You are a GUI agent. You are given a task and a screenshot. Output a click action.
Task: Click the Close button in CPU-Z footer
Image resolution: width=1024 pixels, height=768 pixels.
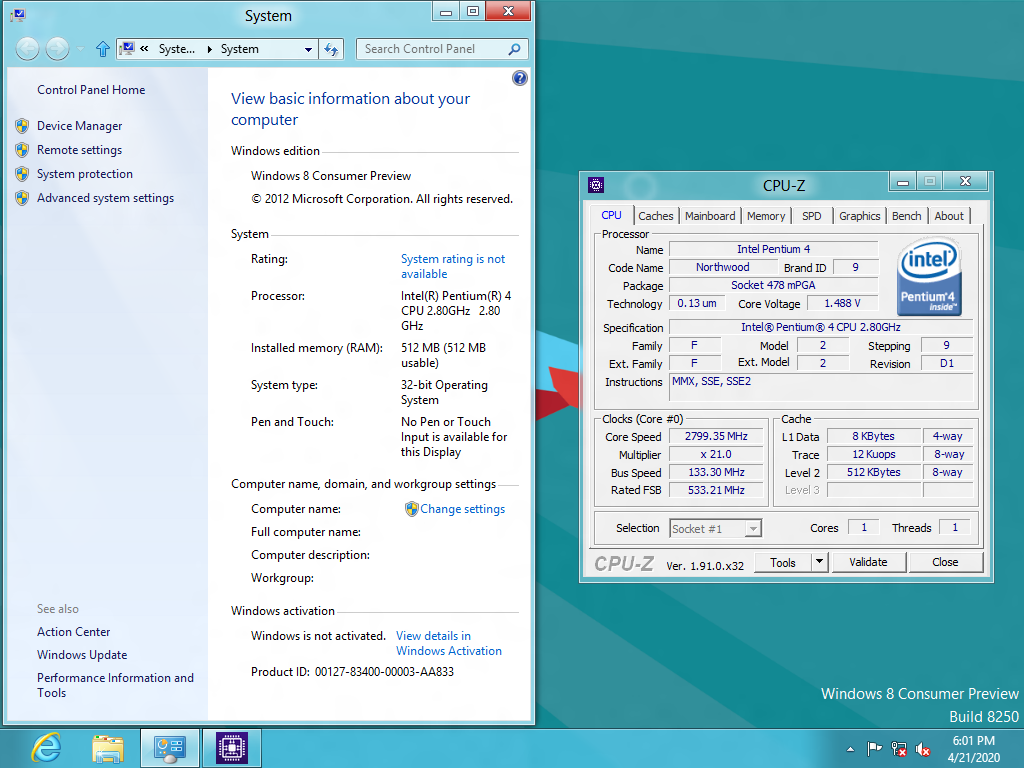click(x=945, y=562)
